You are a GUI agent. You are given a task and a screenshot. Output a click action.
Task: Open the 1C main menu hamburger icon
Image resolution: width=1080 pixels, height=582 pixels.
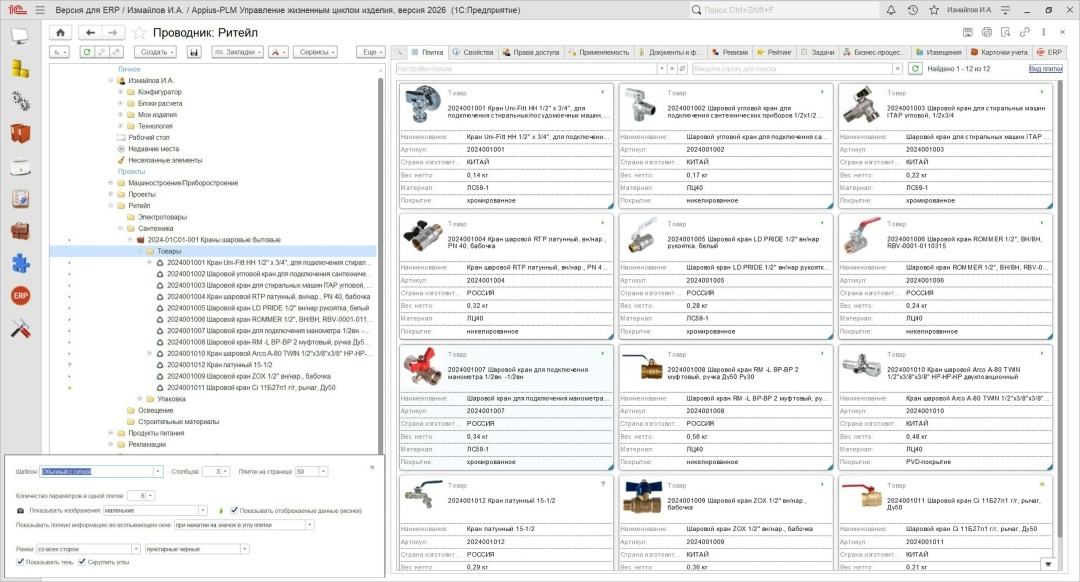point(40,10)
